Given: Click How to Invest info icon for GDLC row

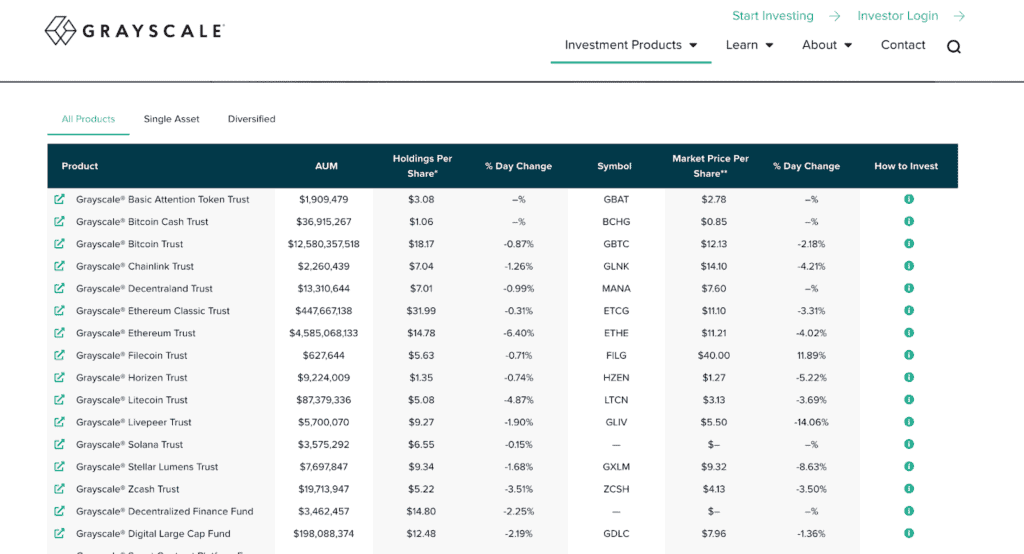Looking at the screenshot, I should coord(908,533).
